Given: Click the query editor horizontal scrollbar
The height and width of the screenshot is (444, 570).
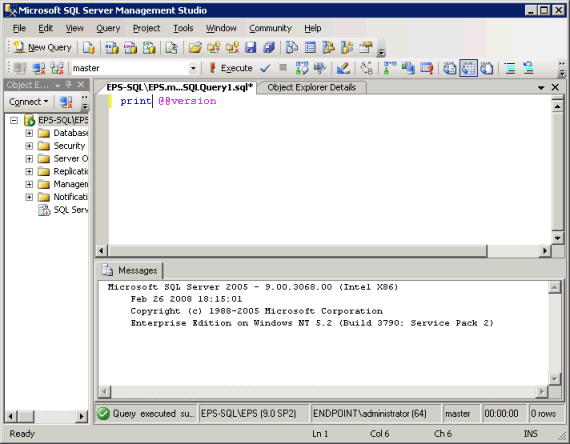Looking at the screenshot, I should click(297, 251).
